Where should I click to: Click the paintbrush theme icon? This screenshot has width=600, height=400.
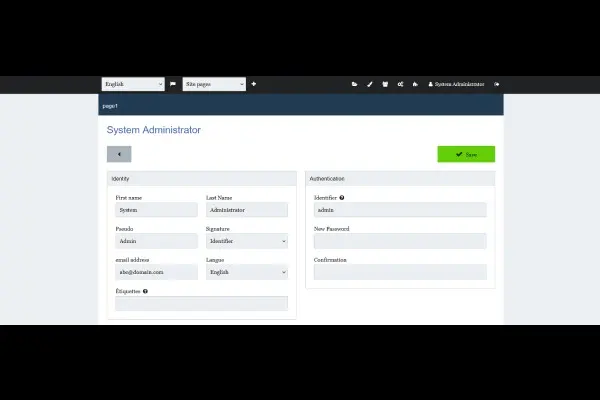tap(369, 84)
